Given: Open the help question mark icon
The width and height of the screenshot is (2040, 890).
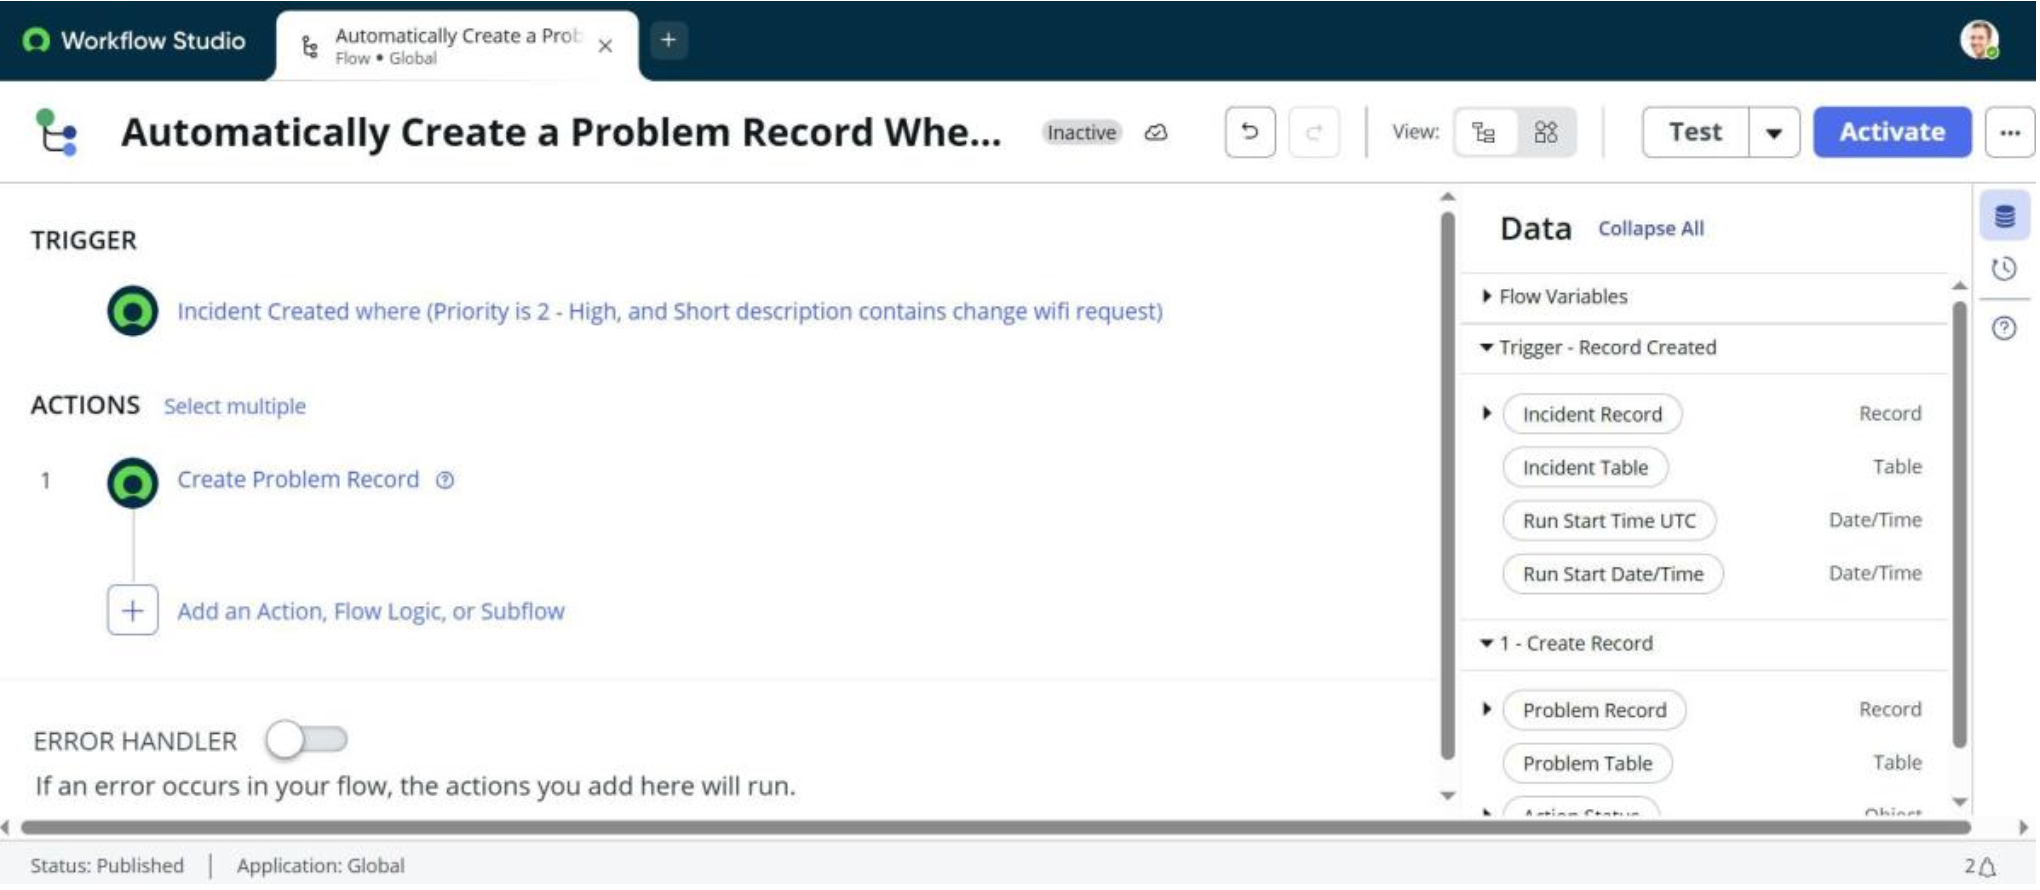Looking at the screenshot, I should pos(2004,328).
